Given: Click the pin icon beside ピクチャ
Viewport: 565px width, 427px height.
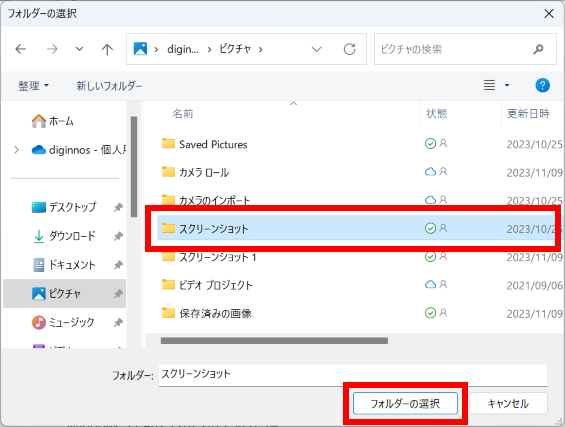Looking at the screenshot, I should click(x=118, y=294).
